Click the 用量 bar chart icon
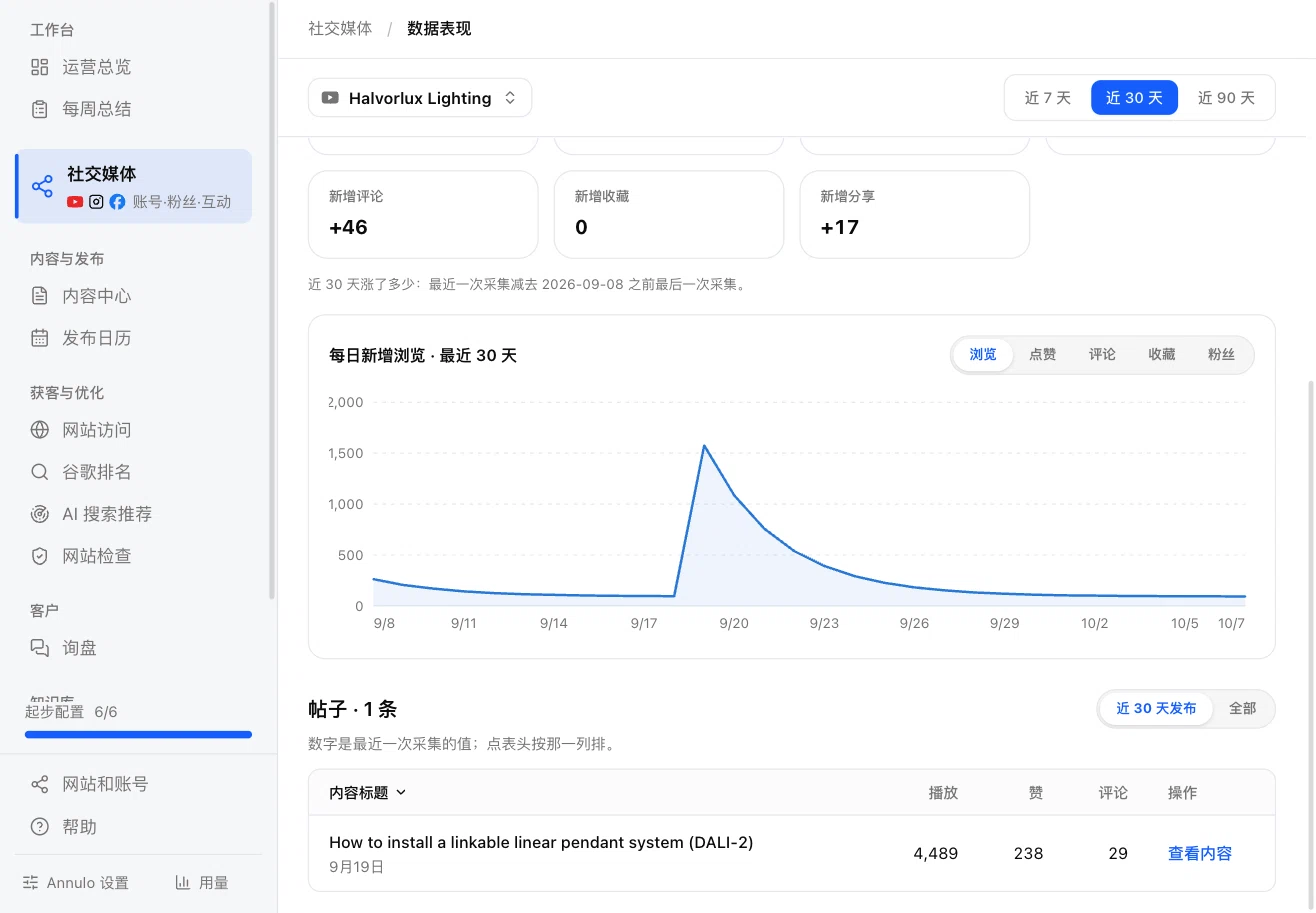 click(183, 883)
